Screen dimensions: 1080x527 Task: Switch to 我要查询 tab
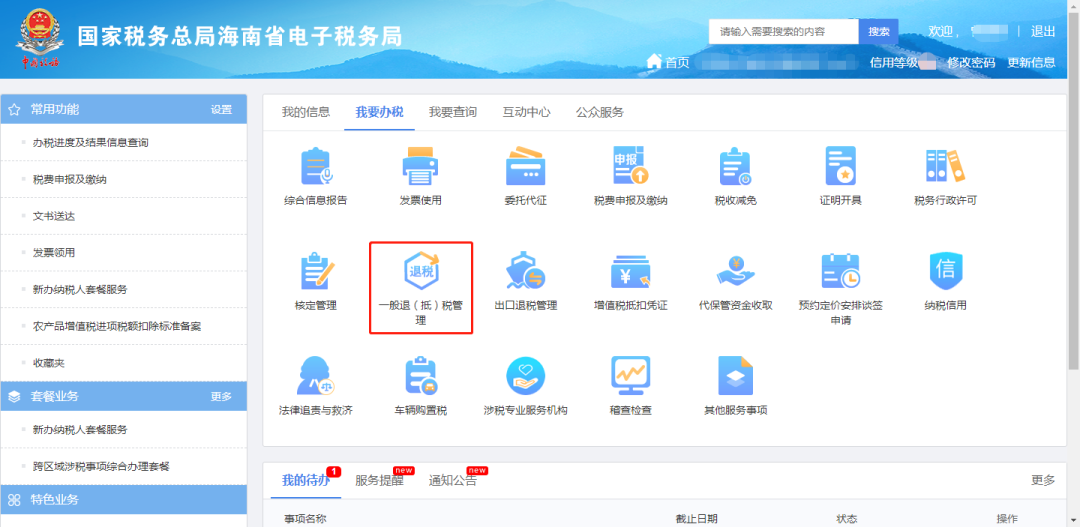coord(453,112)
